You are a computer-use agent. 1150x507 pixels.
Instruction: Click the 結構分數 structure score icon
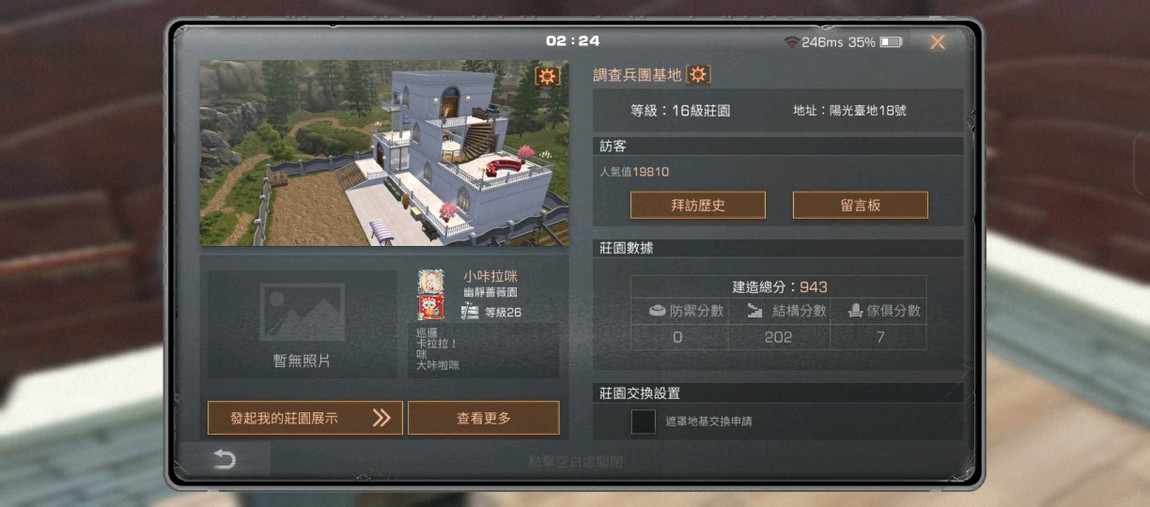755,311
